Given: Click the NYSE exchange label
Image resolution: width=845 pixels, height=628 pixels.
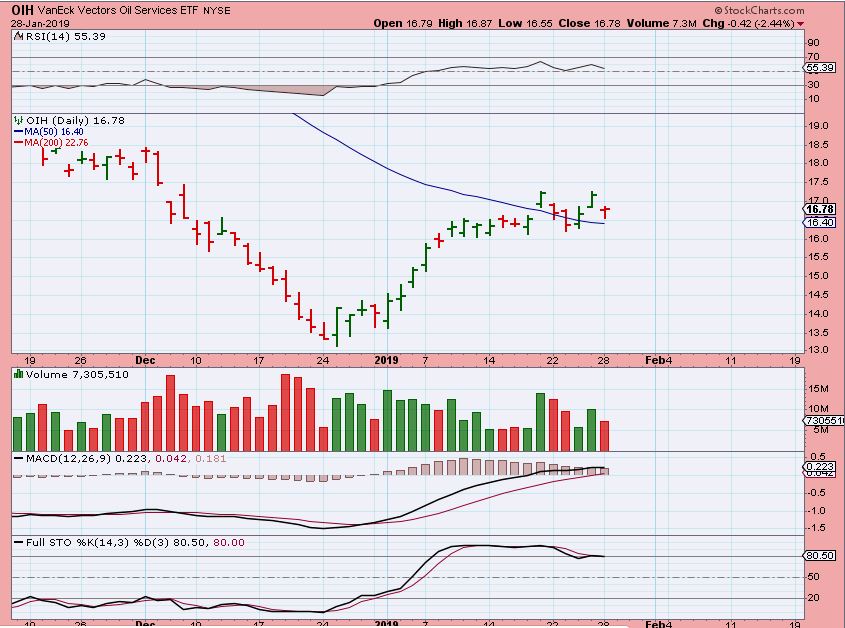Looking at the screenshot, I should click(x=217, y=10).
